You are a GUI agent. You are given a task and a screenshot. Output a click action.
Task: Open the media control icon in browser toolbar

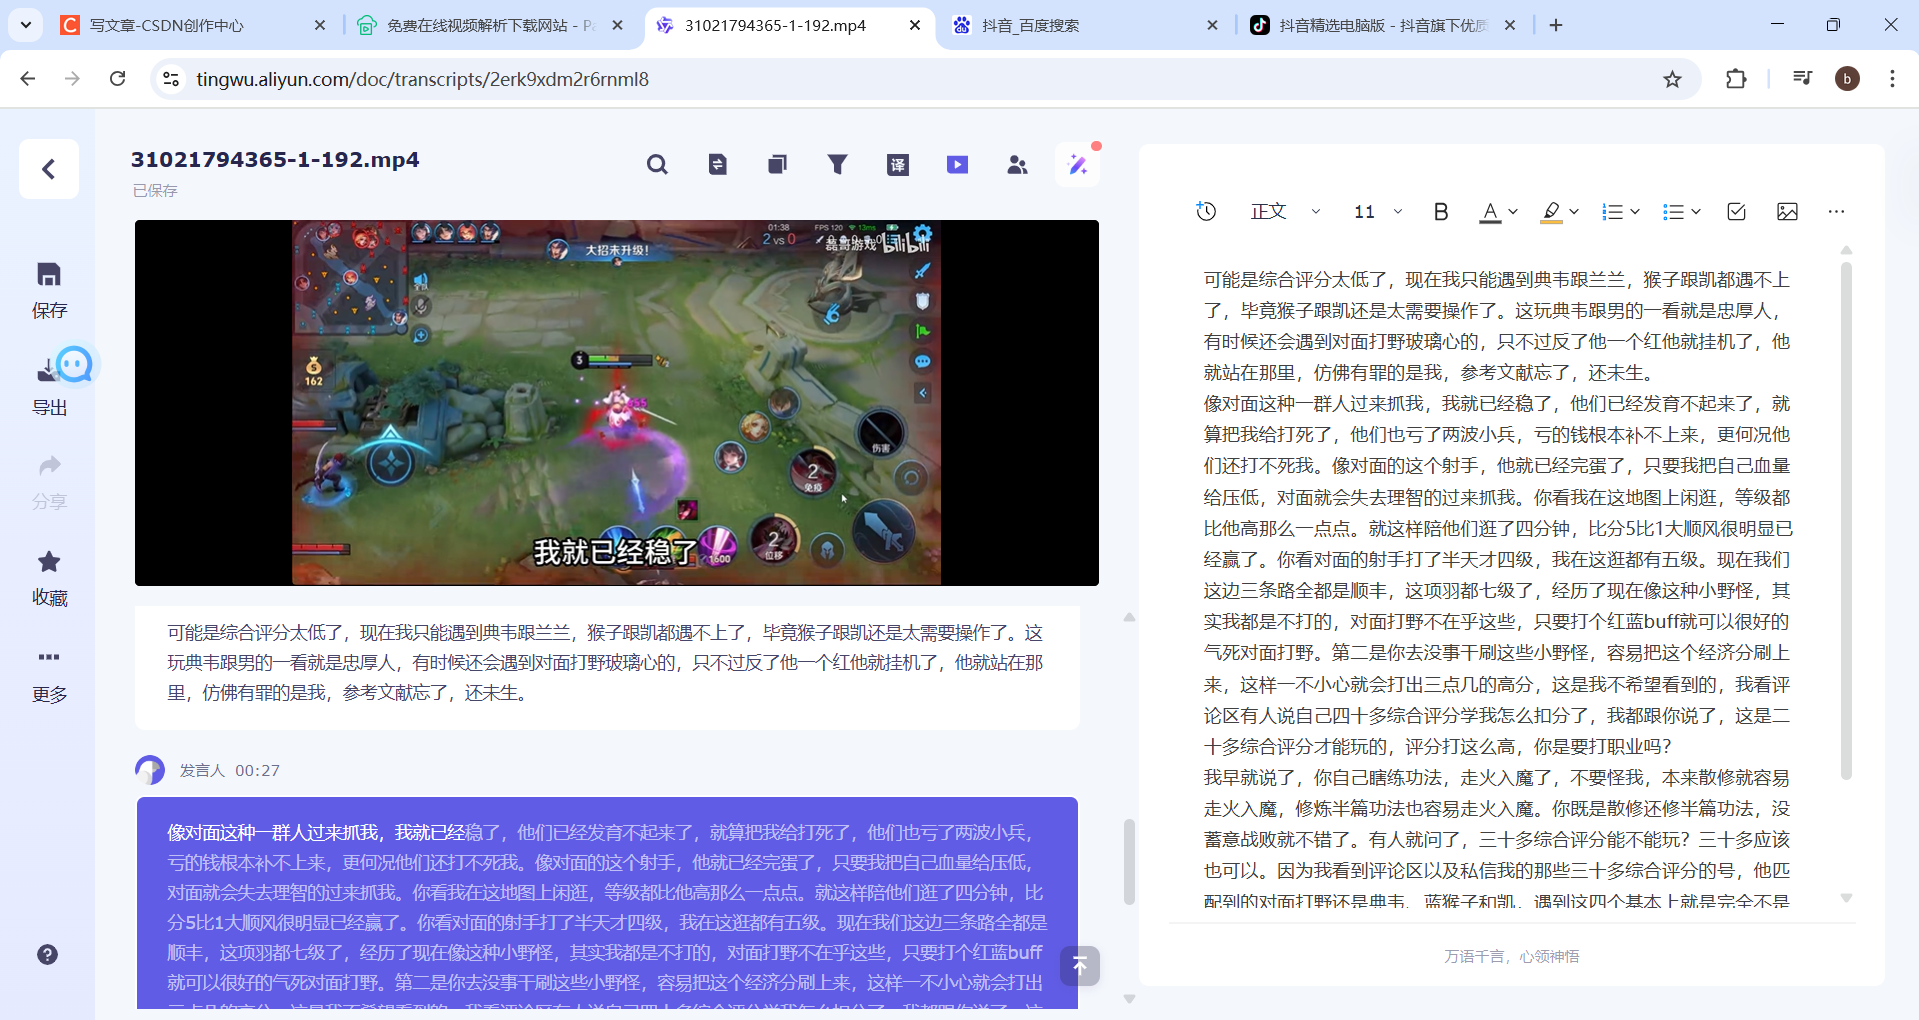(1802, 78)
